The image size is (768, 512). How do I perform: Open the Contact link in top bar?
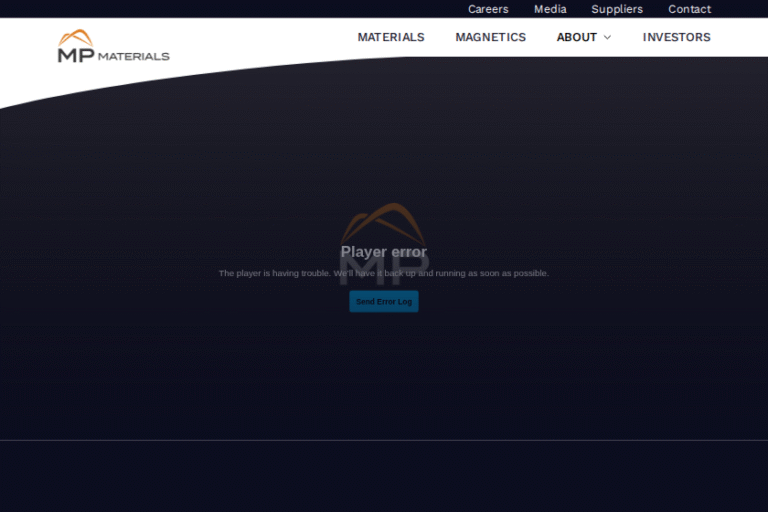click(690, 9)
